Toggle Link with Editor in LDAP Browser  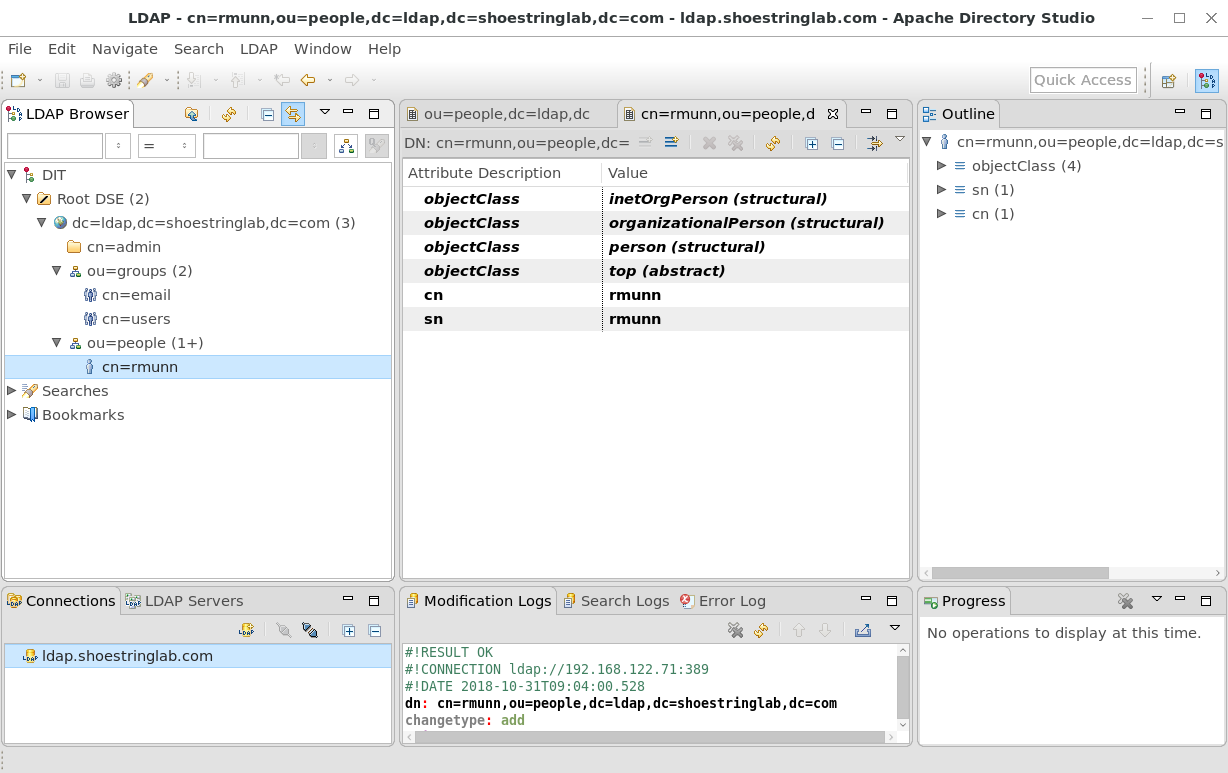(x=292, y=114)
